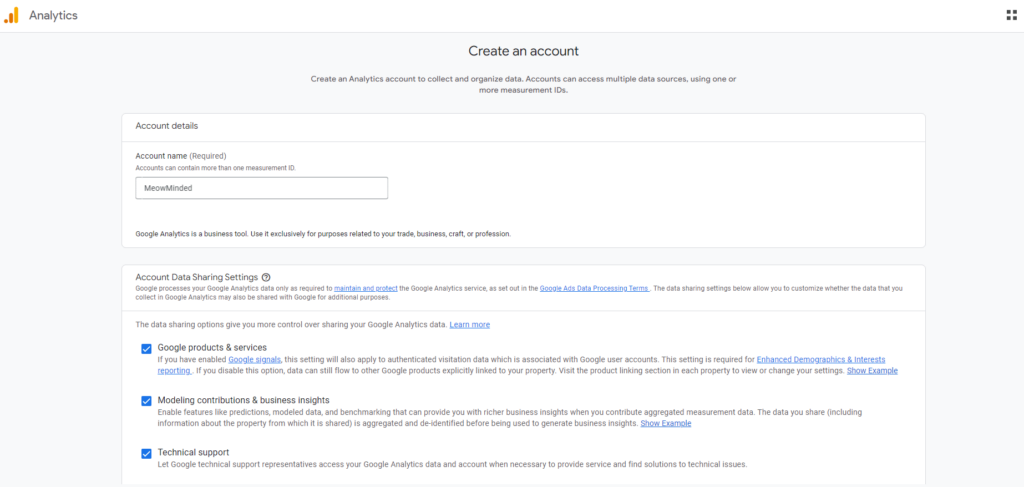The height and width of the screenshot is (487, 1024).
Task: Open the Google apps grid menu
Action: 1010,15
